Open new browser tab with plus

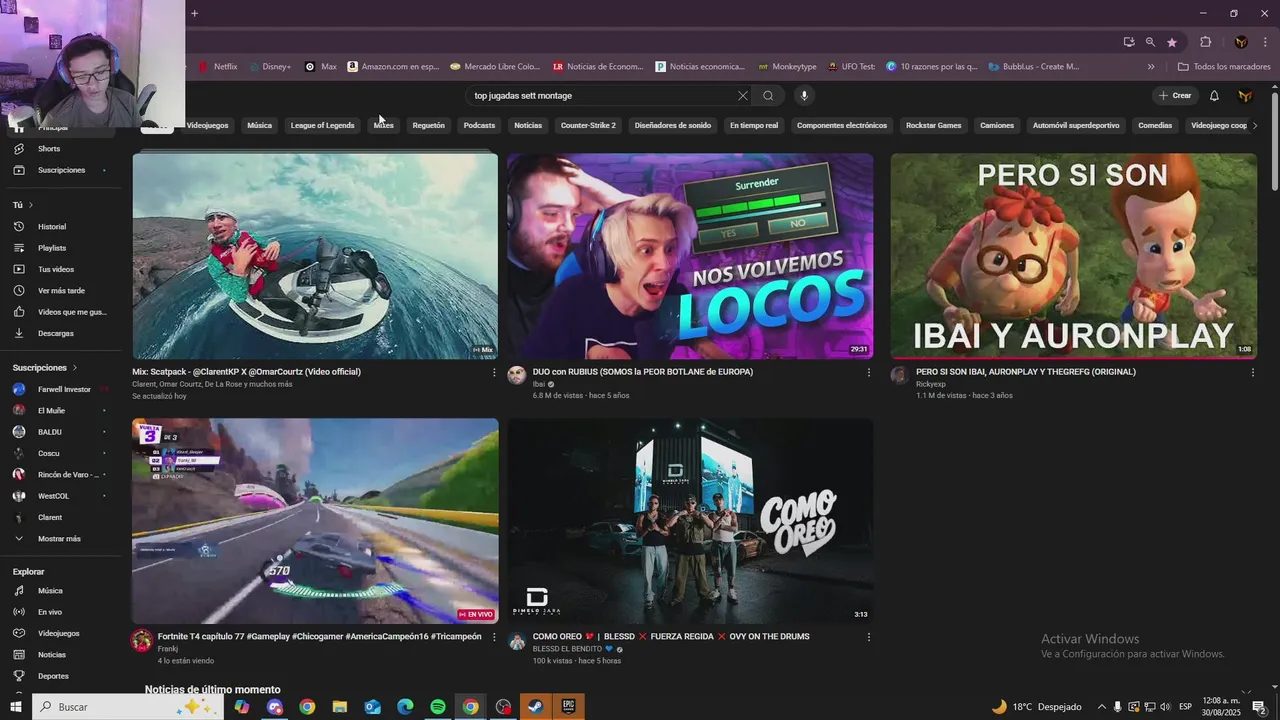tap(195, 13)
